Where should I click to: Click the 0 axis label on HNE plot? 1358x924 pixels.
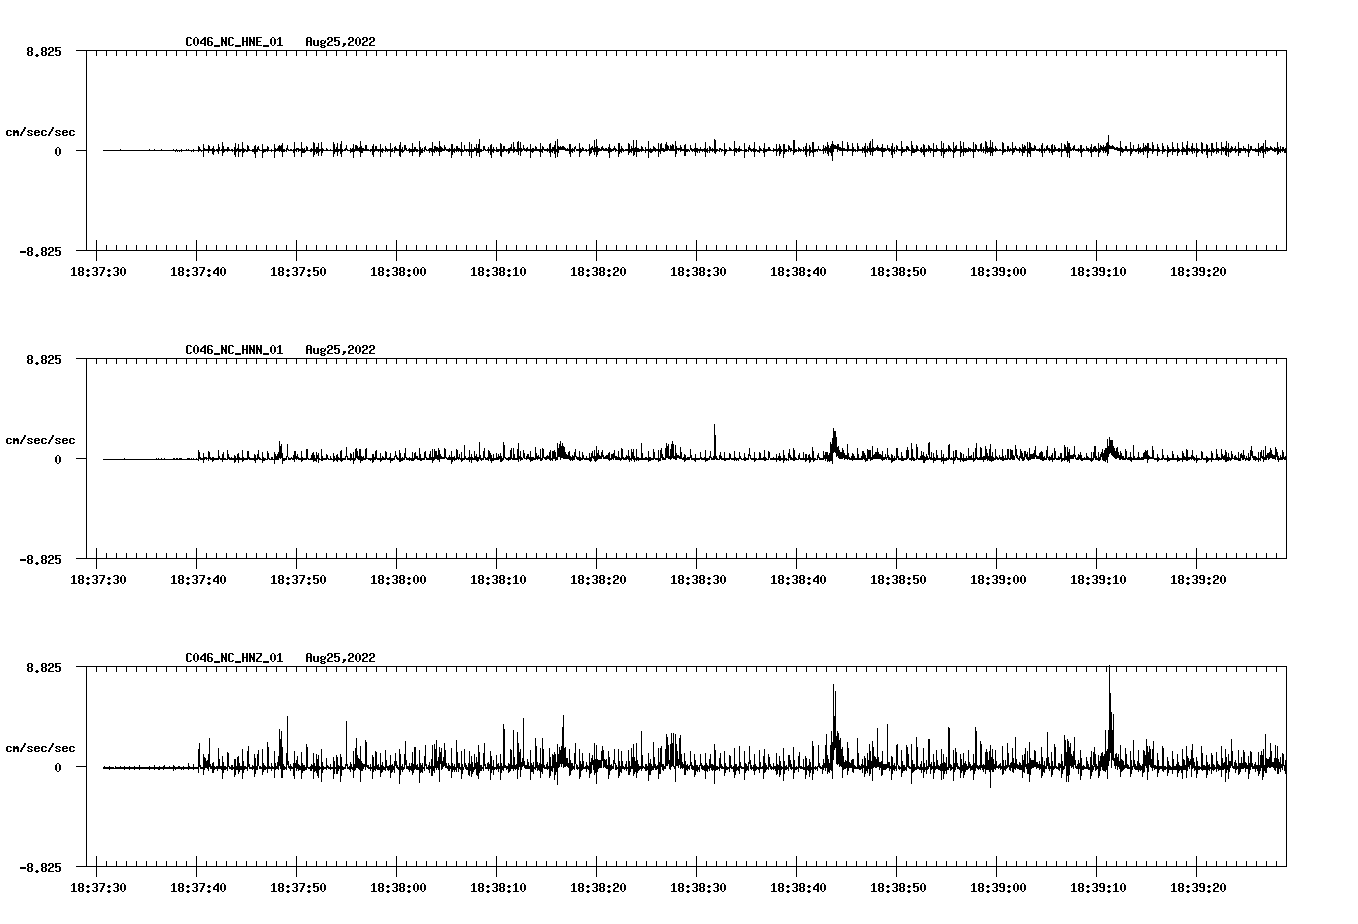[58, 151]
